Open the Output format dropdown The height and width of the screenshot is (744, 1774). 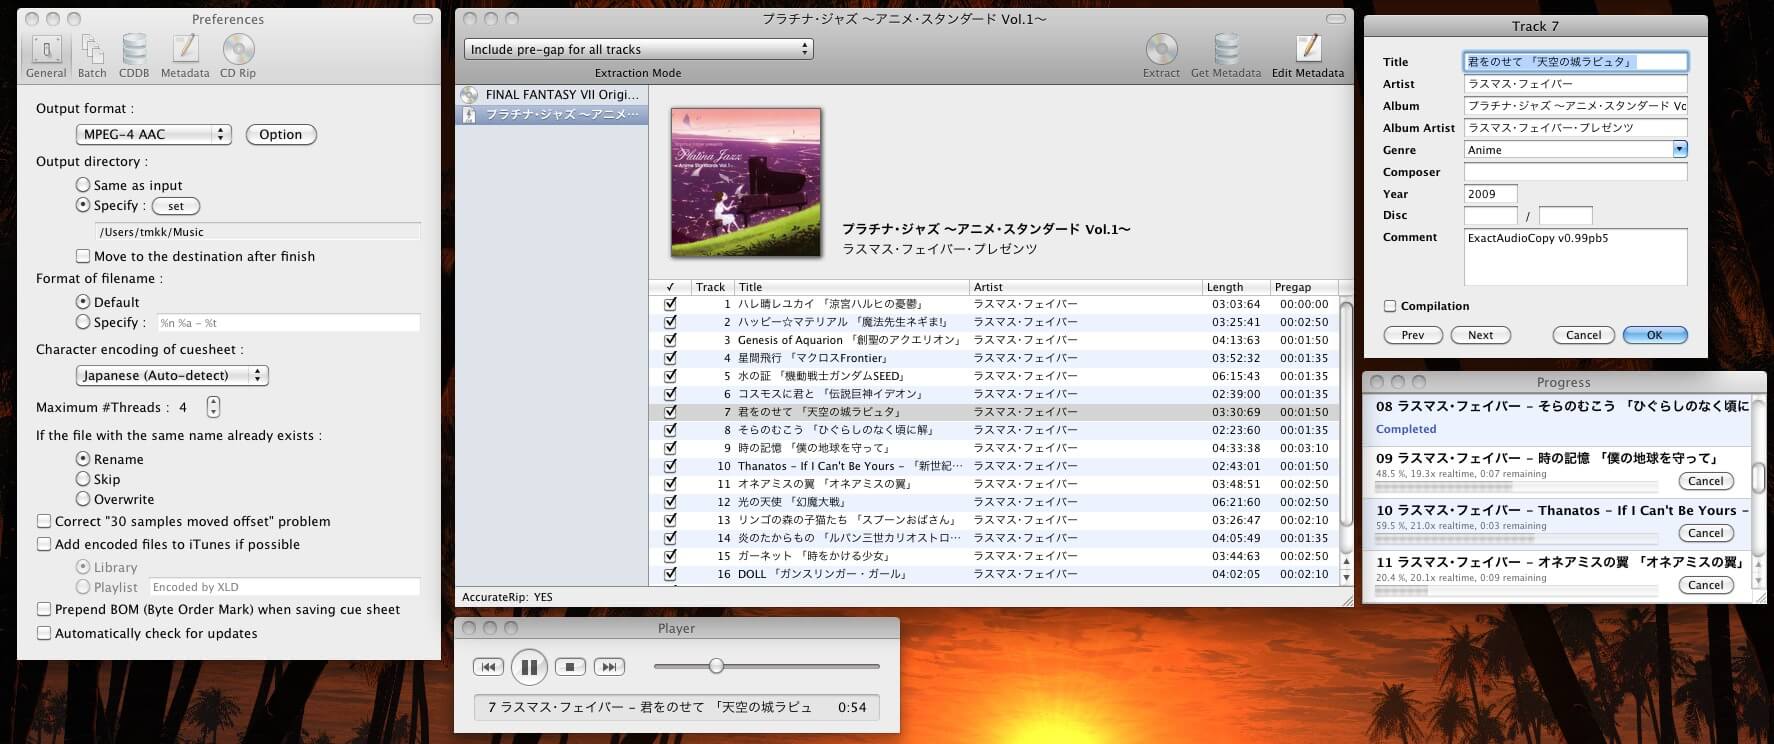153,134
